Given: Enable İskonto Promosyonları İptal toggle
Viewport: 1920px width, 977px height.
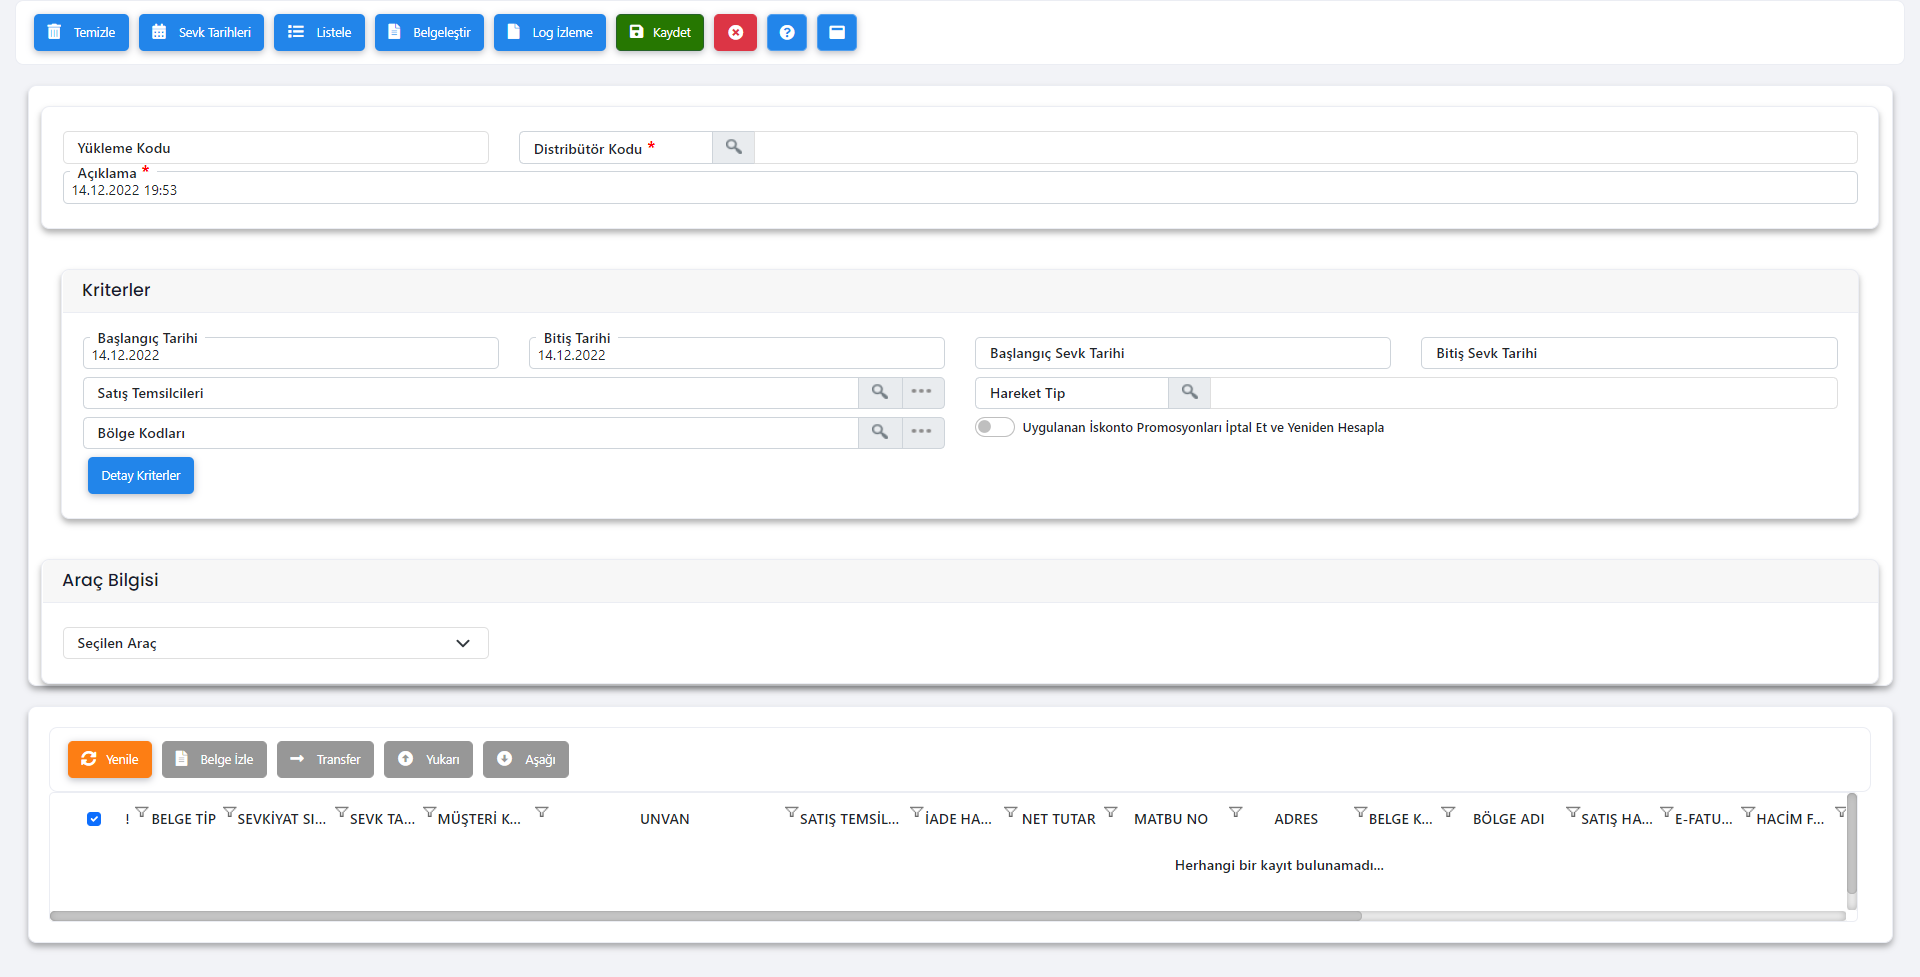Looking at the screenshot, I should click(994, 427).
